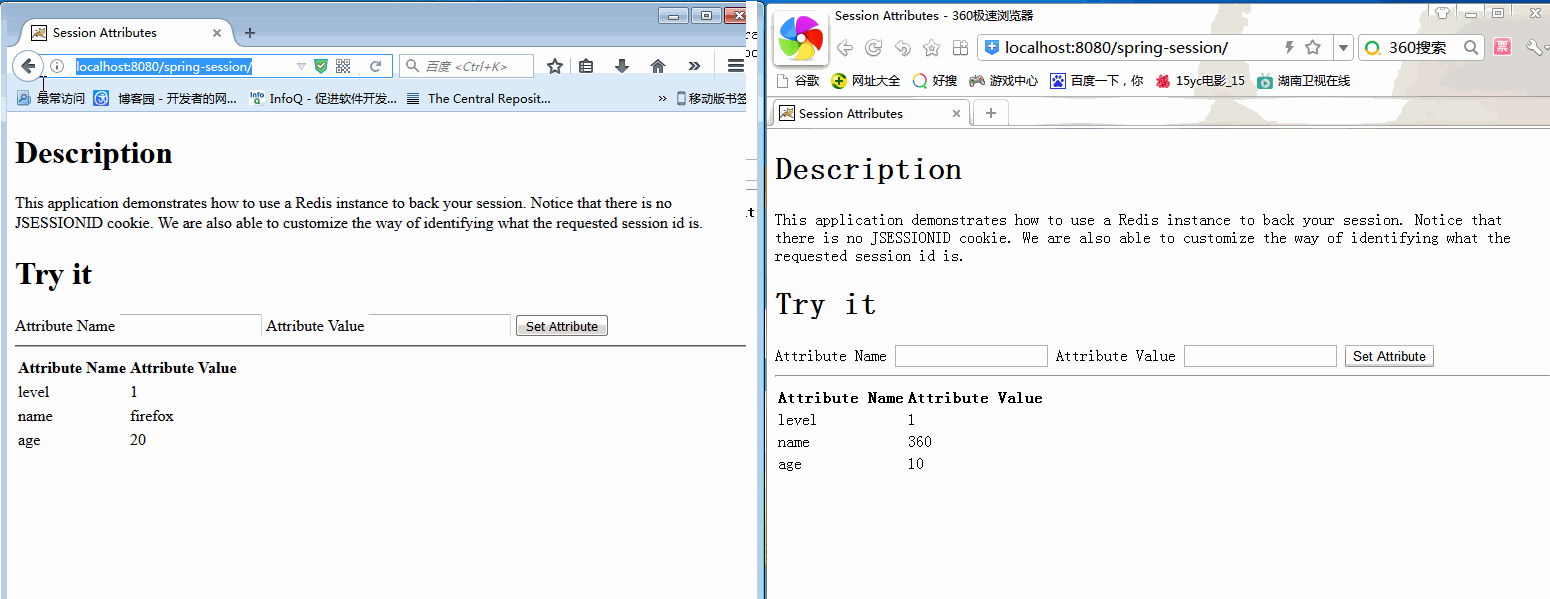The width and height of the screenshot is (1550, 599).
Task: Open 百度一下 bookmark
Action: [1096, 81]
